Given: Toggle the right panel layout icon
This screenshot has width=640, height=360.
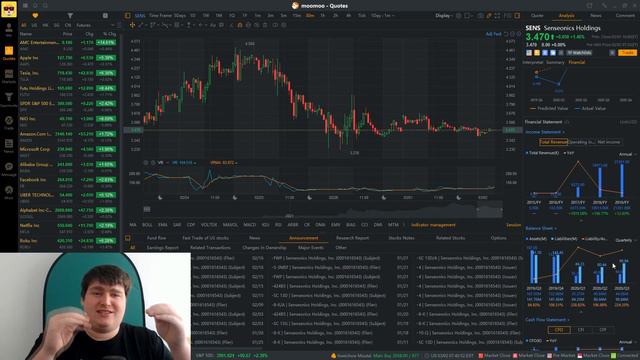Looking at the screenshot, I should click(517, 16).
